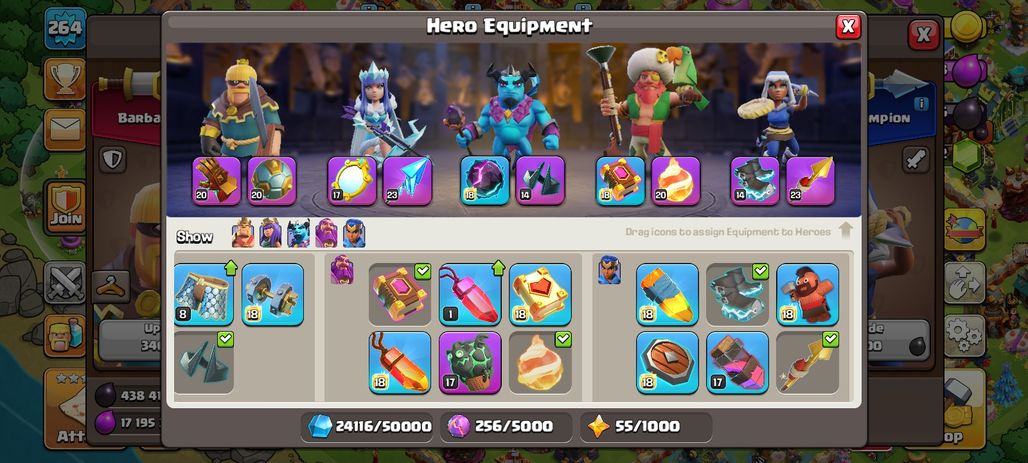Pick the level 17 dark green rock equipment
The width and height of the screenshot is (1028, 463).
coord(470,363)
